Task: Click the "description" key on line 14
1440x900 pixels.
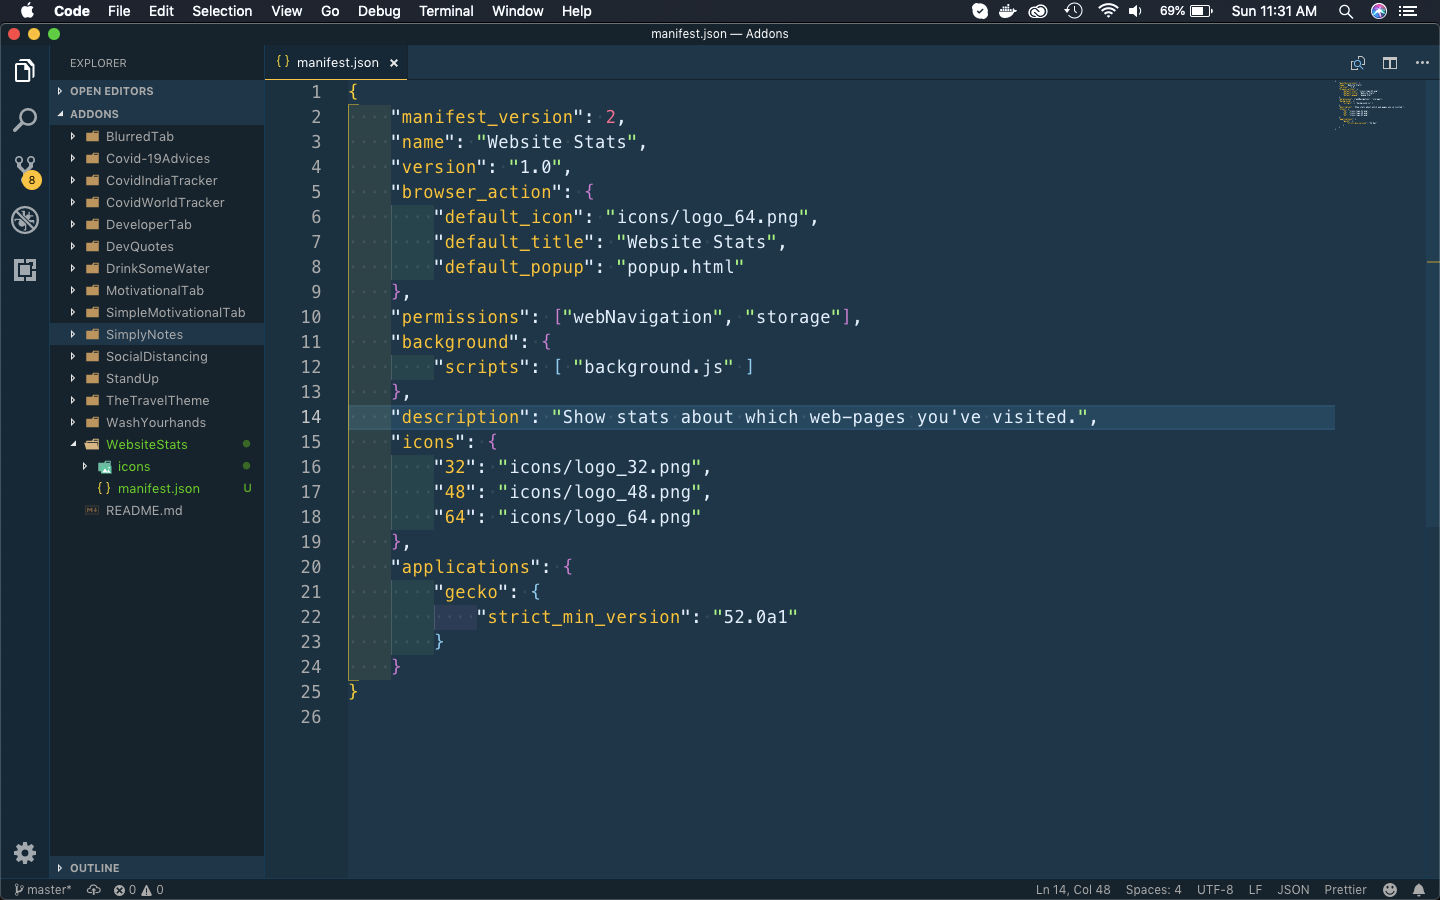Action: [x=460, y=417]
